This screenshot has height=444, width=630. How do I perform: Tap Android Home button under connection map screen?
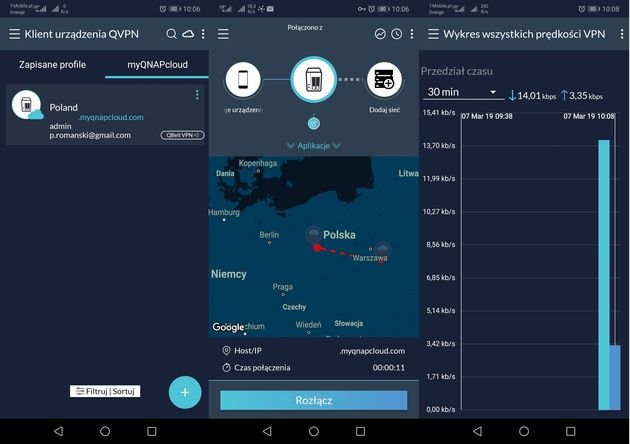point(314,431)
